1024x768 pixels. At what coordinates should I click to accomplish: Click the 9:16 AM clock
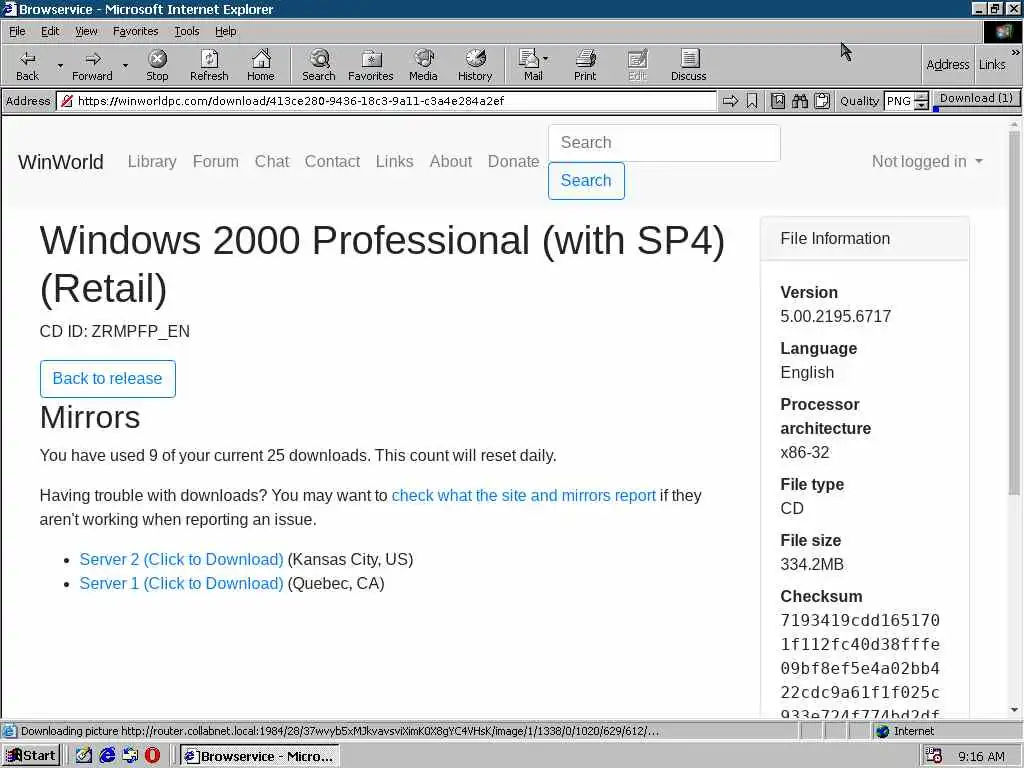(982, 756)
